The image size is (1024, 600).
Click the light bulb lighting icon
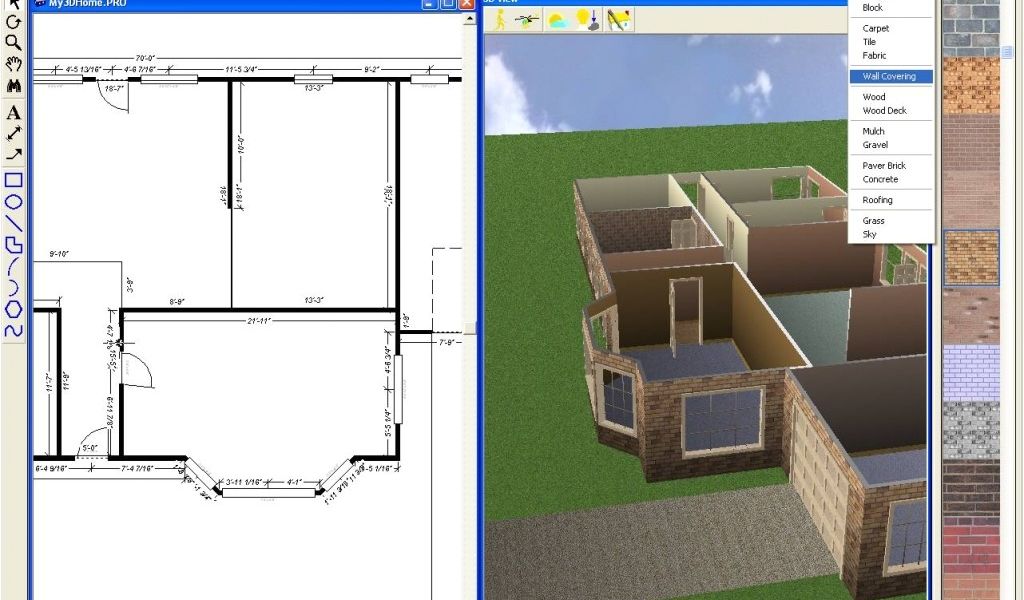[587, 20]
